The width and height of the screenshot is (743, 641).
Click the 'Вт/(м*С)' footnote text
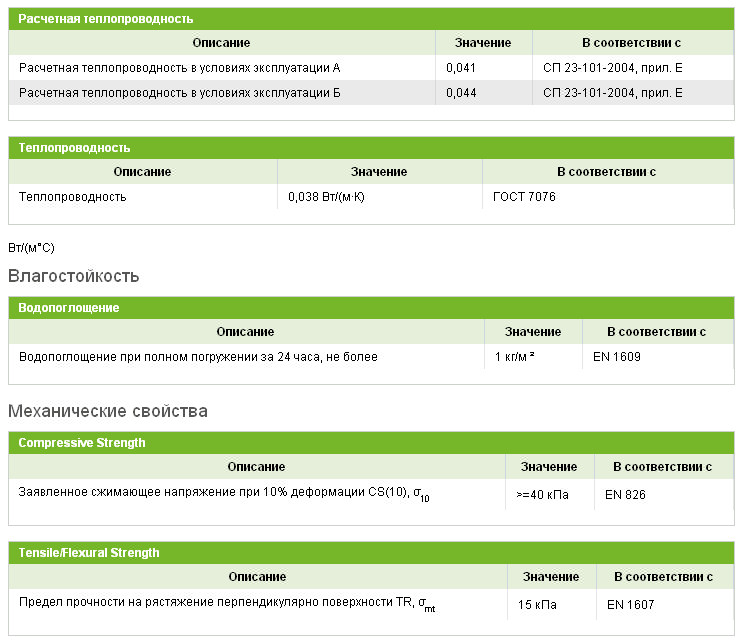(x=31, y=246)
